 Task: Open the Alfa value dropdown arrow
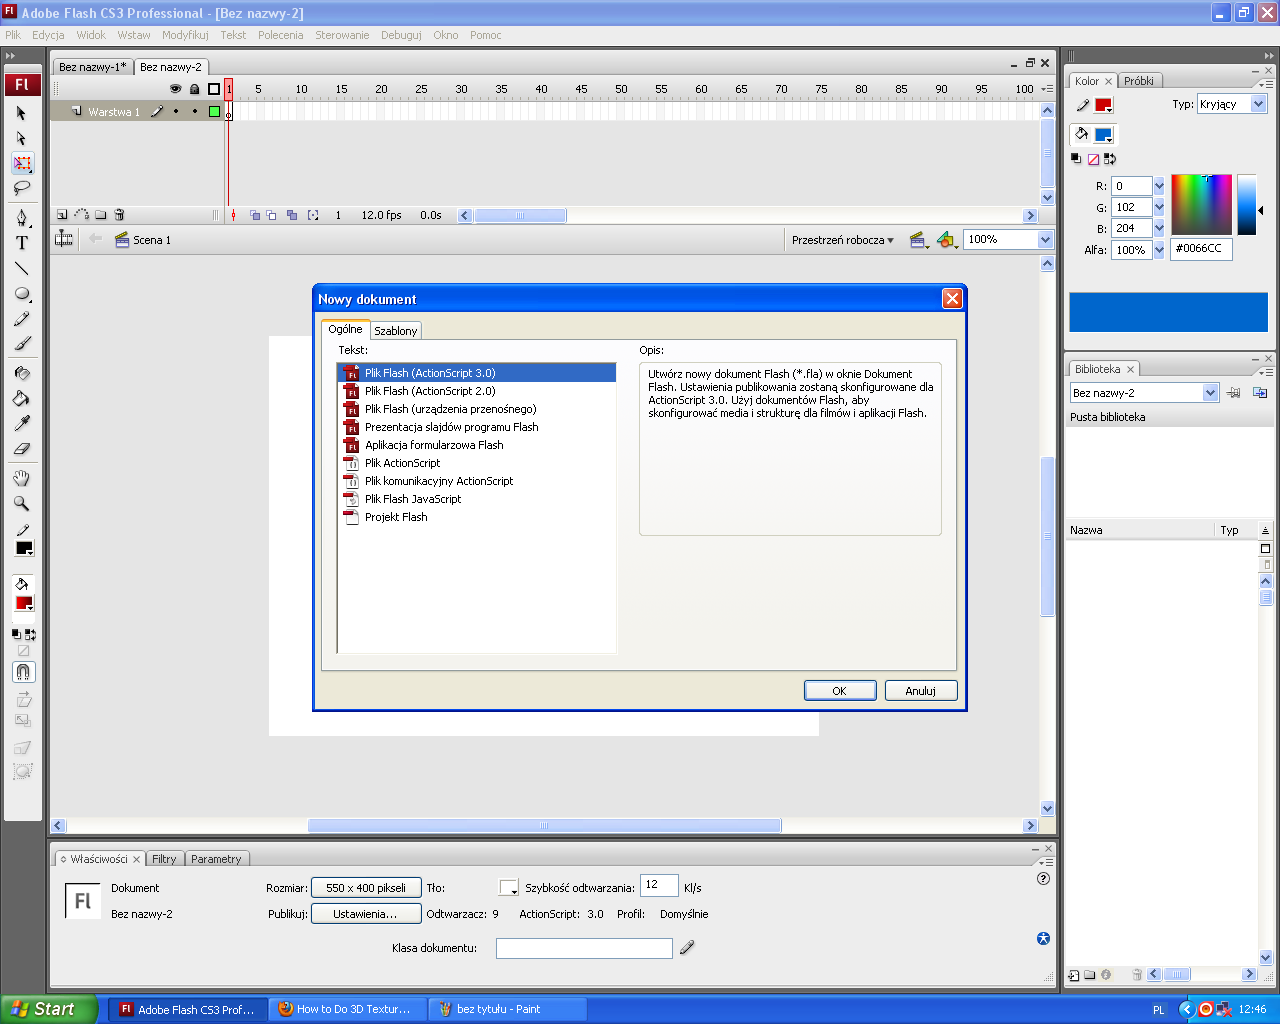click(x=1159, y=250)
